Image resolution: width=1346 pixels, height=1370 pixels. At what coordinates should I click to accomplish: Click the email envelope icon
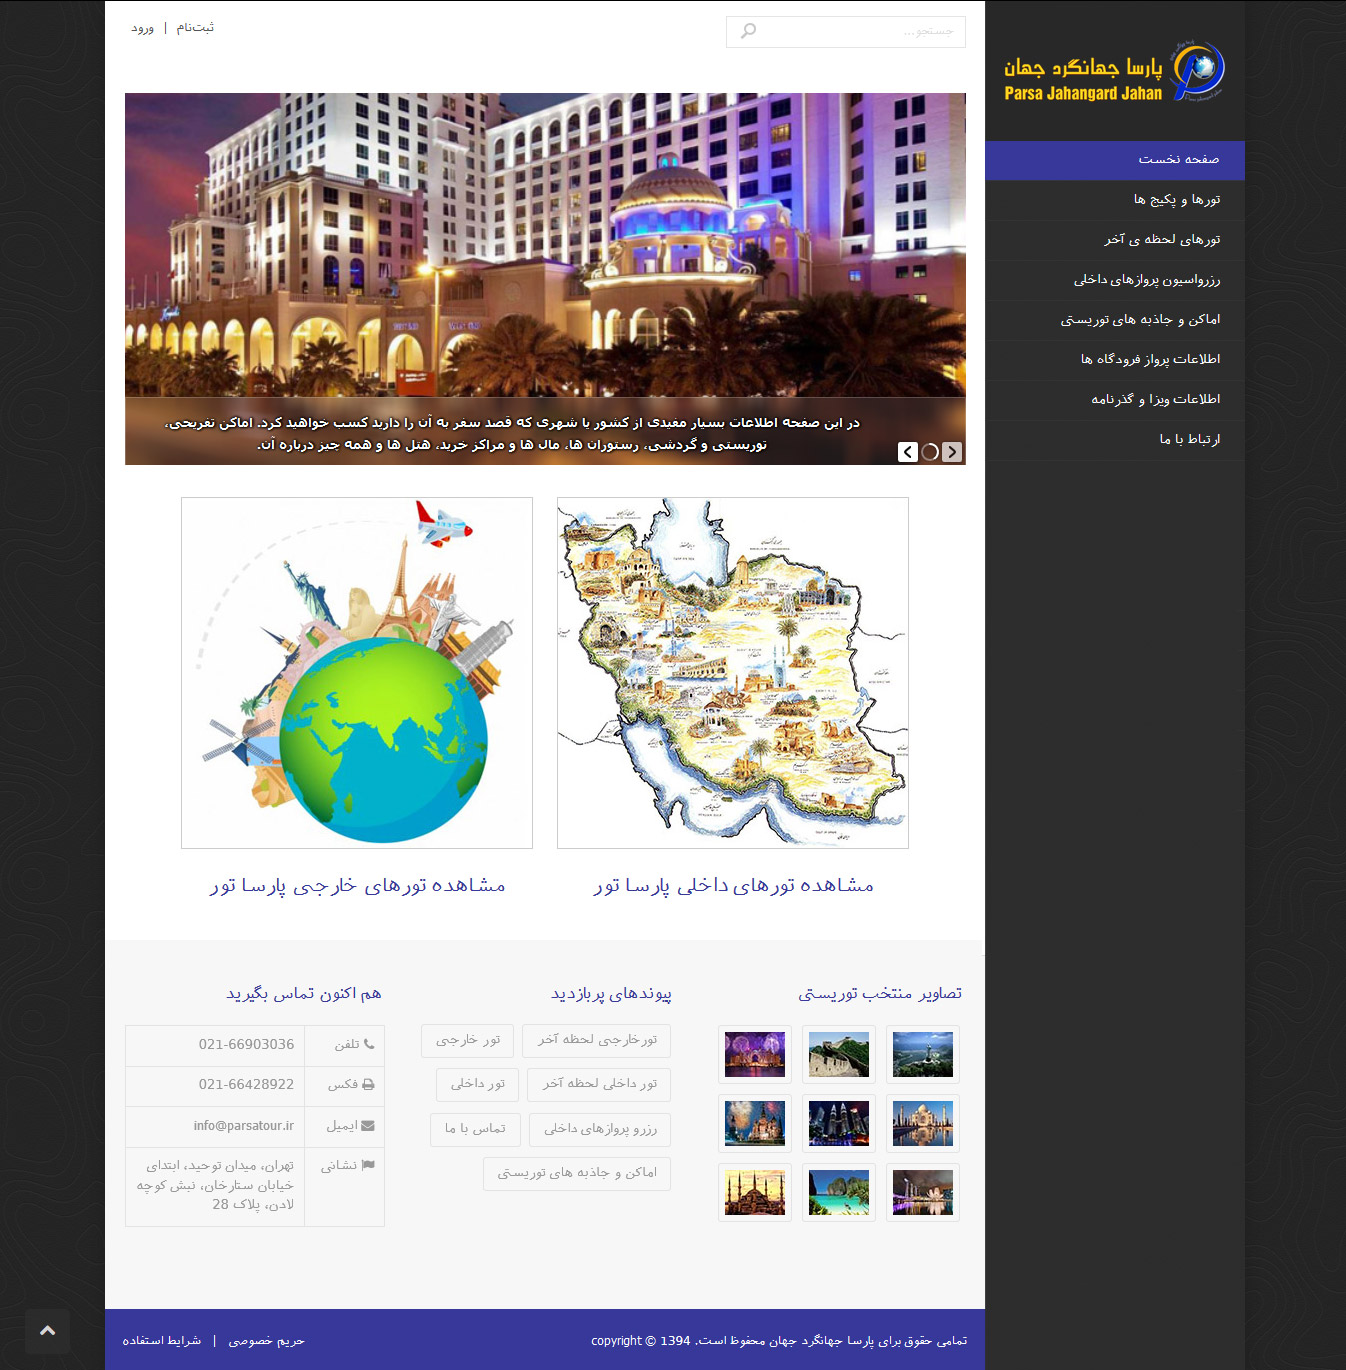coord(368,1126)
